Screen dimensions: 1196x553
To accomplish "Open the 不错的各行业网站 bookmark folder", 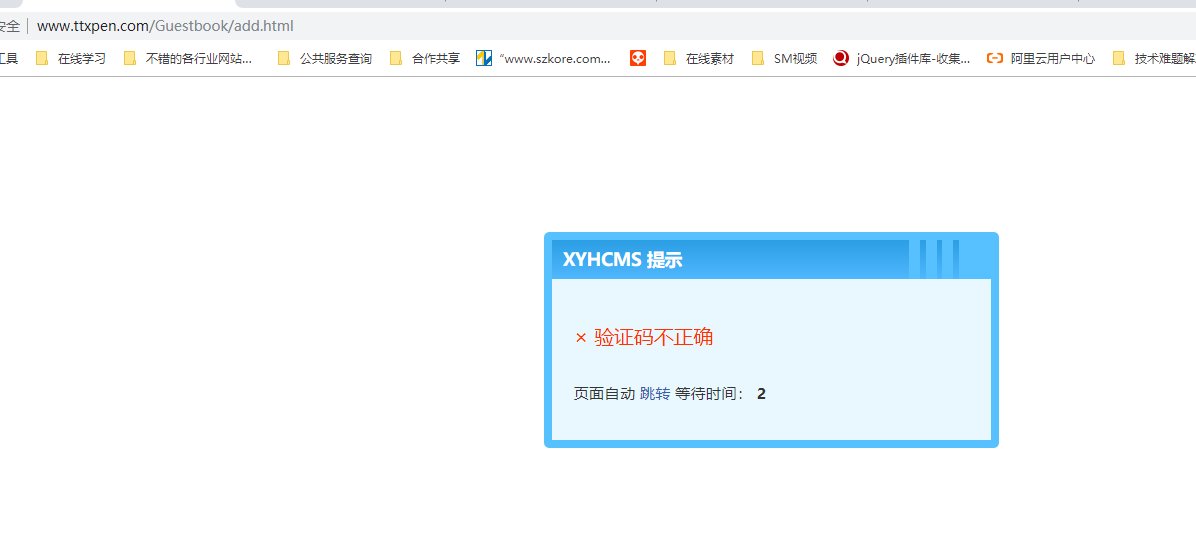I will point(188,59).
